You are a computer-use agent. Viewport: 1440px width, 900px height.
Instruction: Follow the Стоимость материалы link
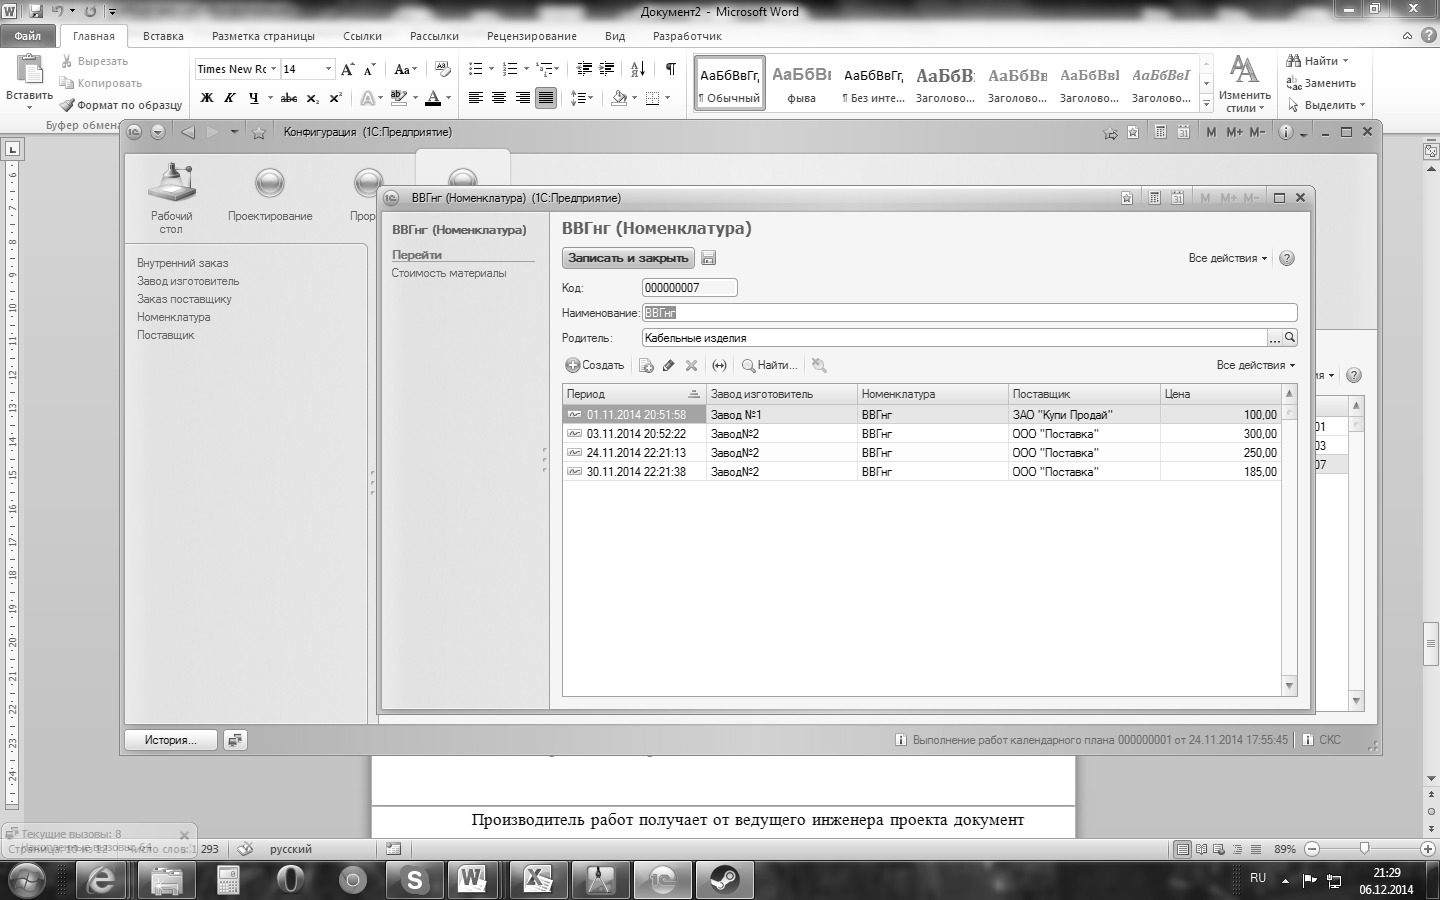pyautogui.click(x=449, y=273)
